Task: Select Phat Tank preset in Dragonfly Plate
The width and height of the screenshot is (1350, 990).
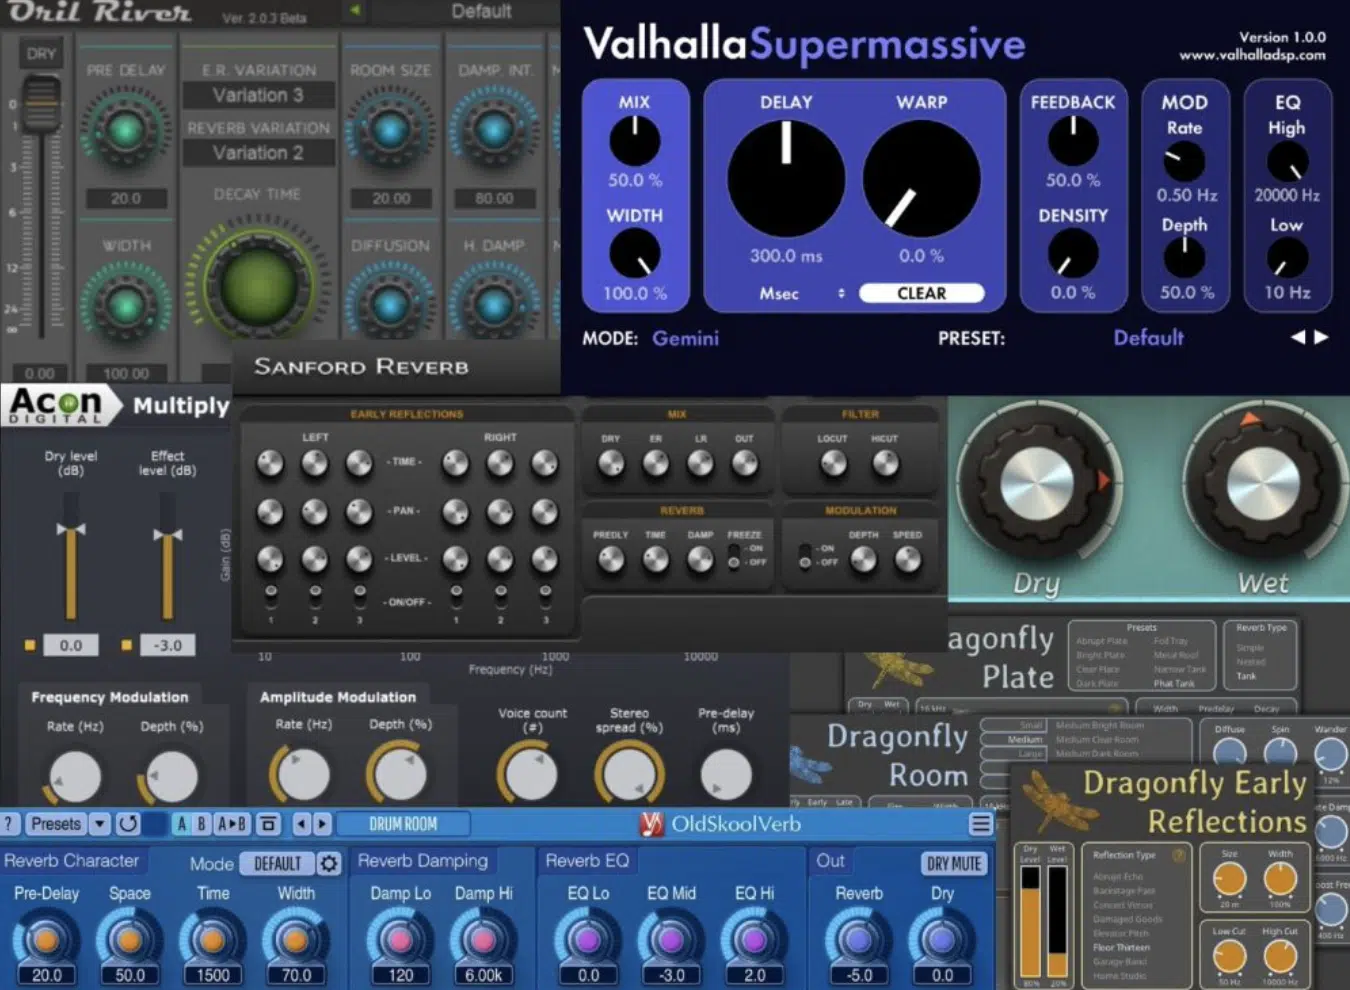Action: [1173, 684]
